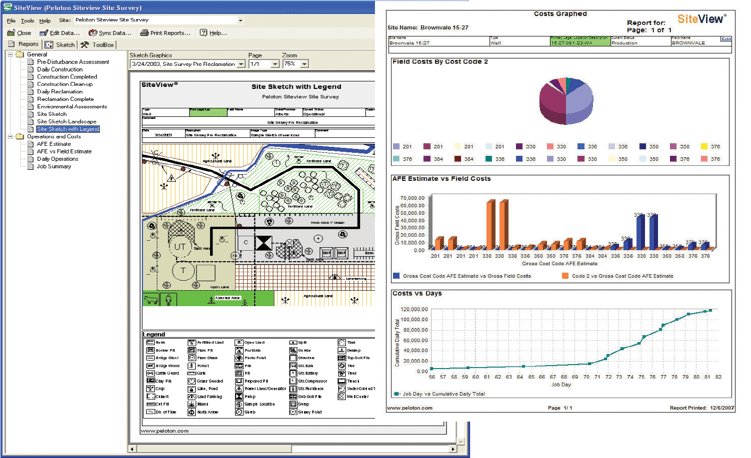The height and width of the screenshot is (458, 751).
Task: Select Site Sketch with Legend report
Action: tap(68, 129)
